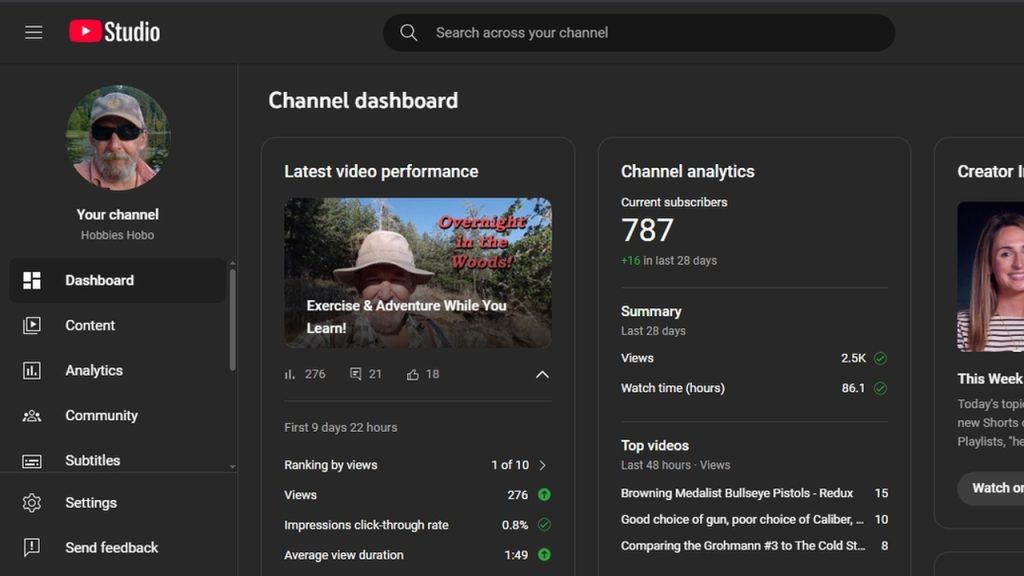Click the Community people icon

[x=32, y=415]
